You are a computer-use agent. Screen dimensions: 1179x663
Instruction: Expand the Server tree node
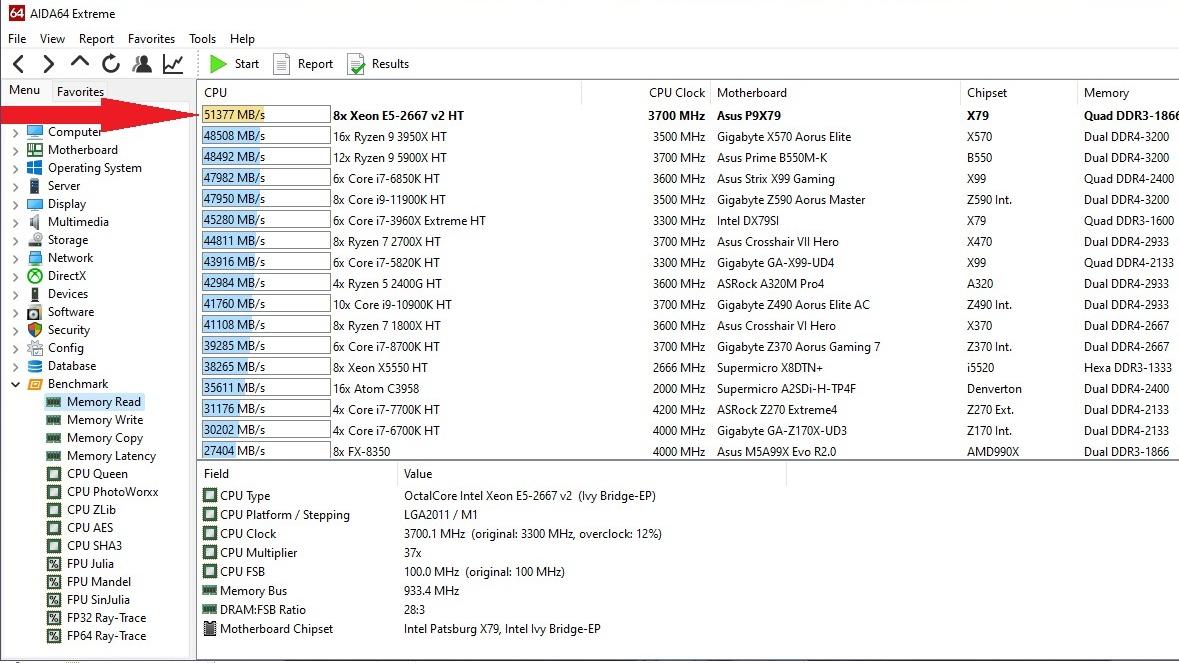coord(15,186)
